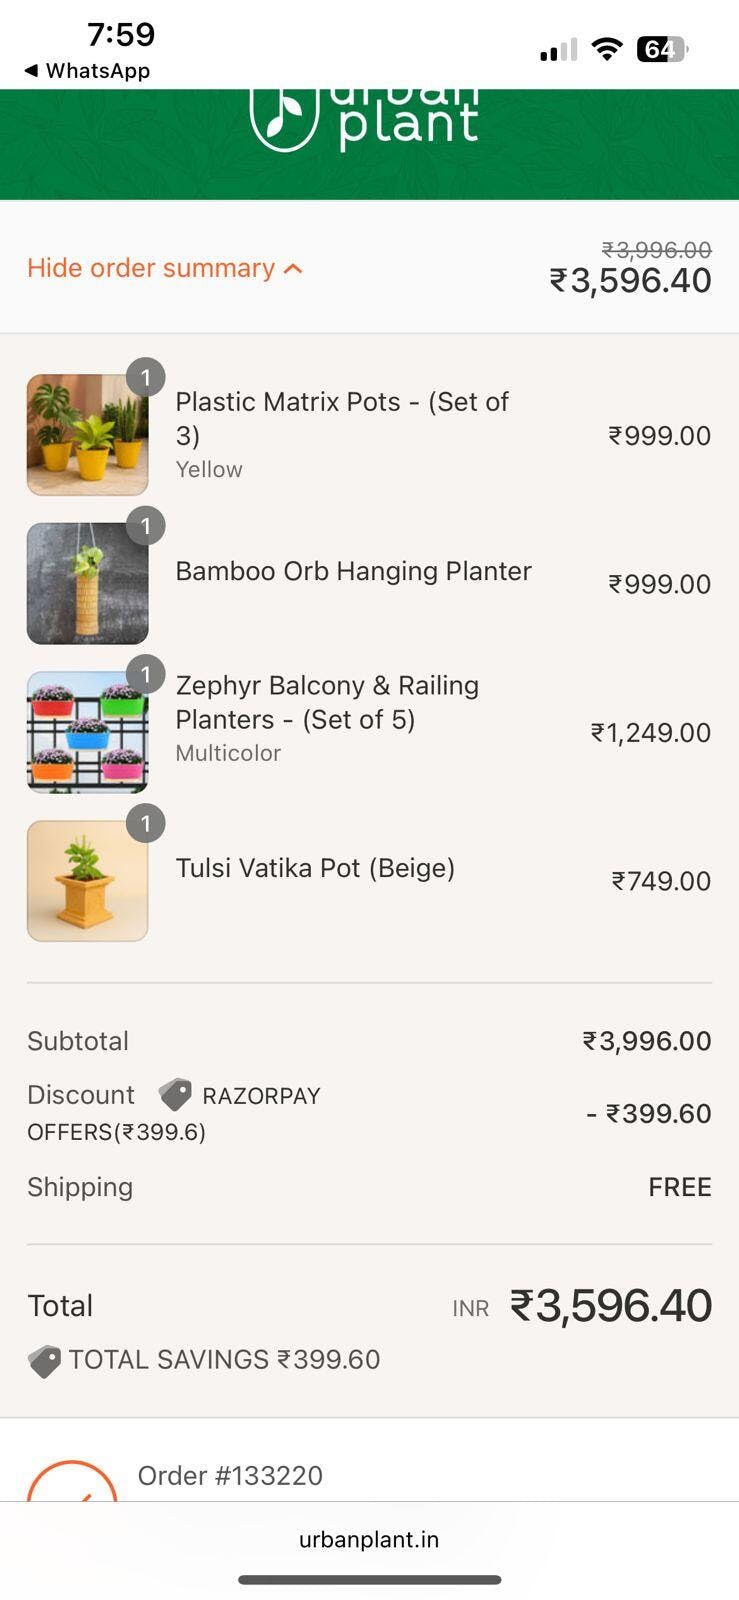Tap quantity badge on Zephyr Planters

146,675
